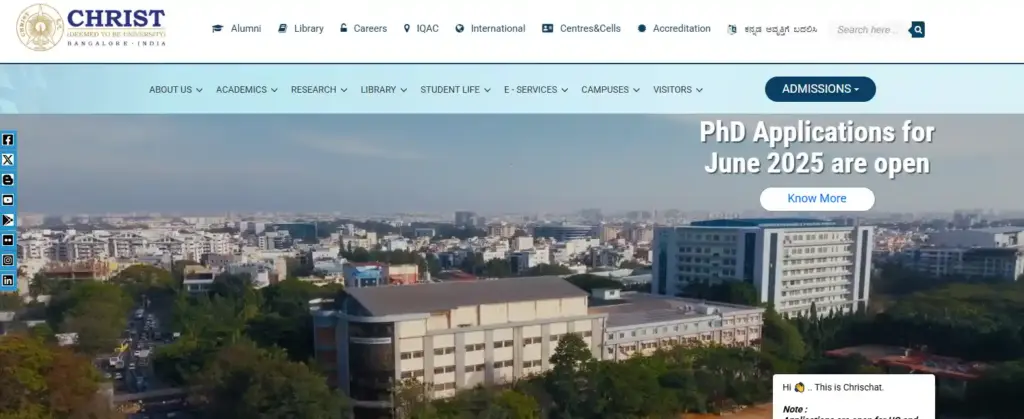Click the Christ University logo
The image size is (1024, 419).
click(91, 27)
